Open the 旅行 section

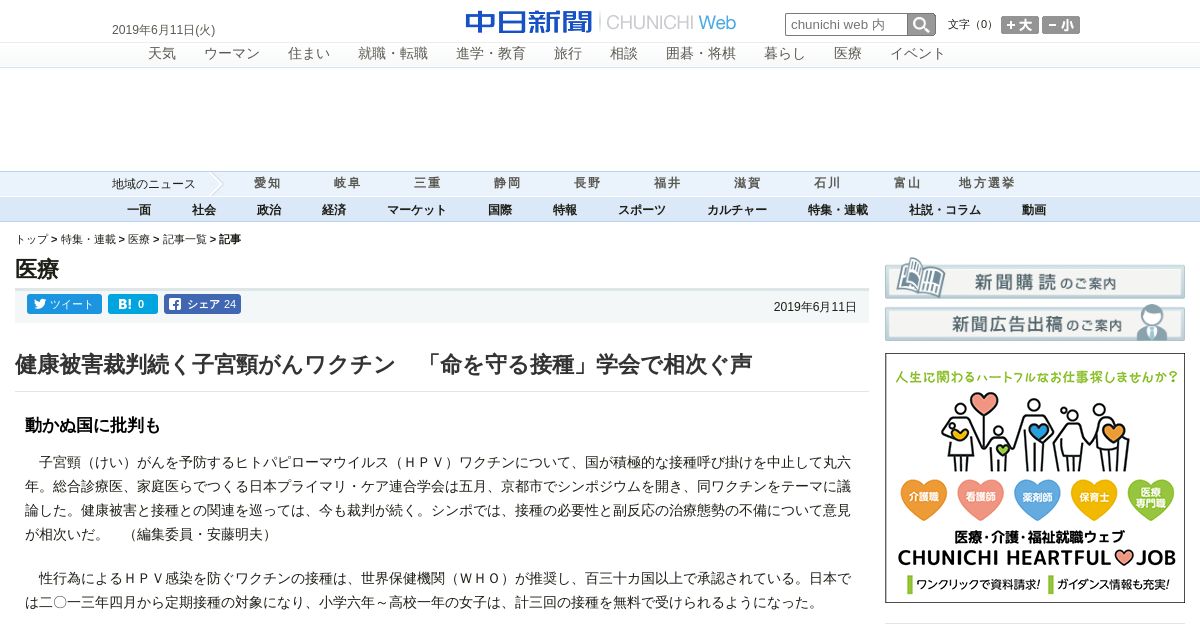click(x=568, y=54)
